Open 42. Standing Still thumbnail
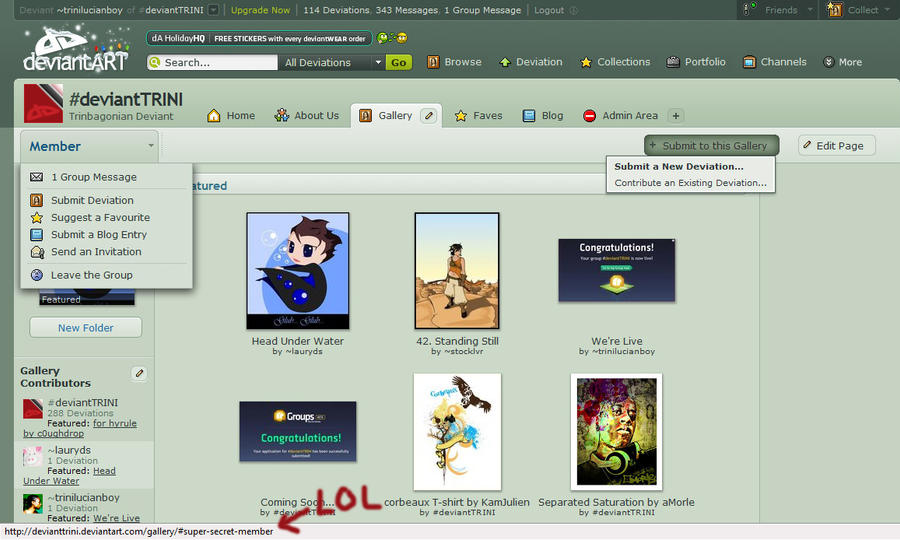Image resolution: width=900 pixels, height=540 pixels. pos(457,270)
